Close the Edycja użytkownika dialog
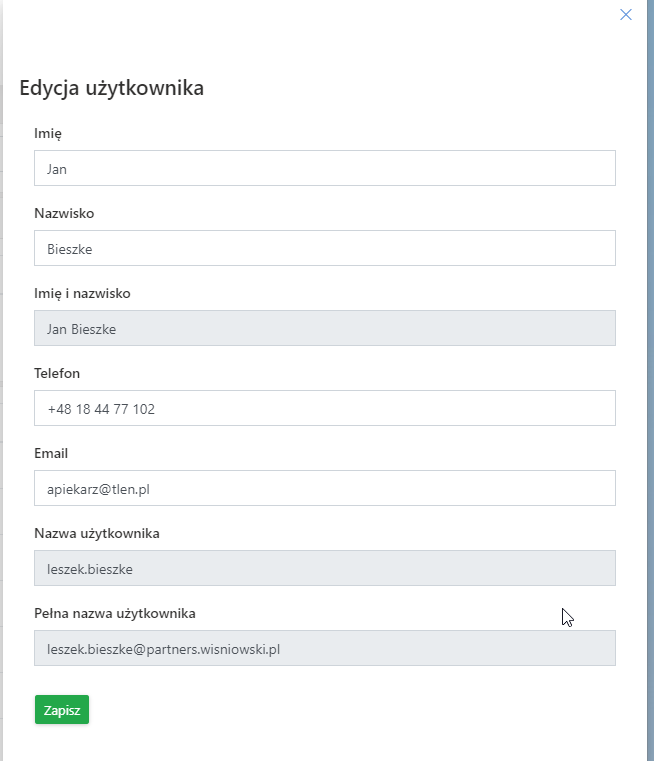The height and width of the screenshot is (761, 654). click(x=626, y=15)
